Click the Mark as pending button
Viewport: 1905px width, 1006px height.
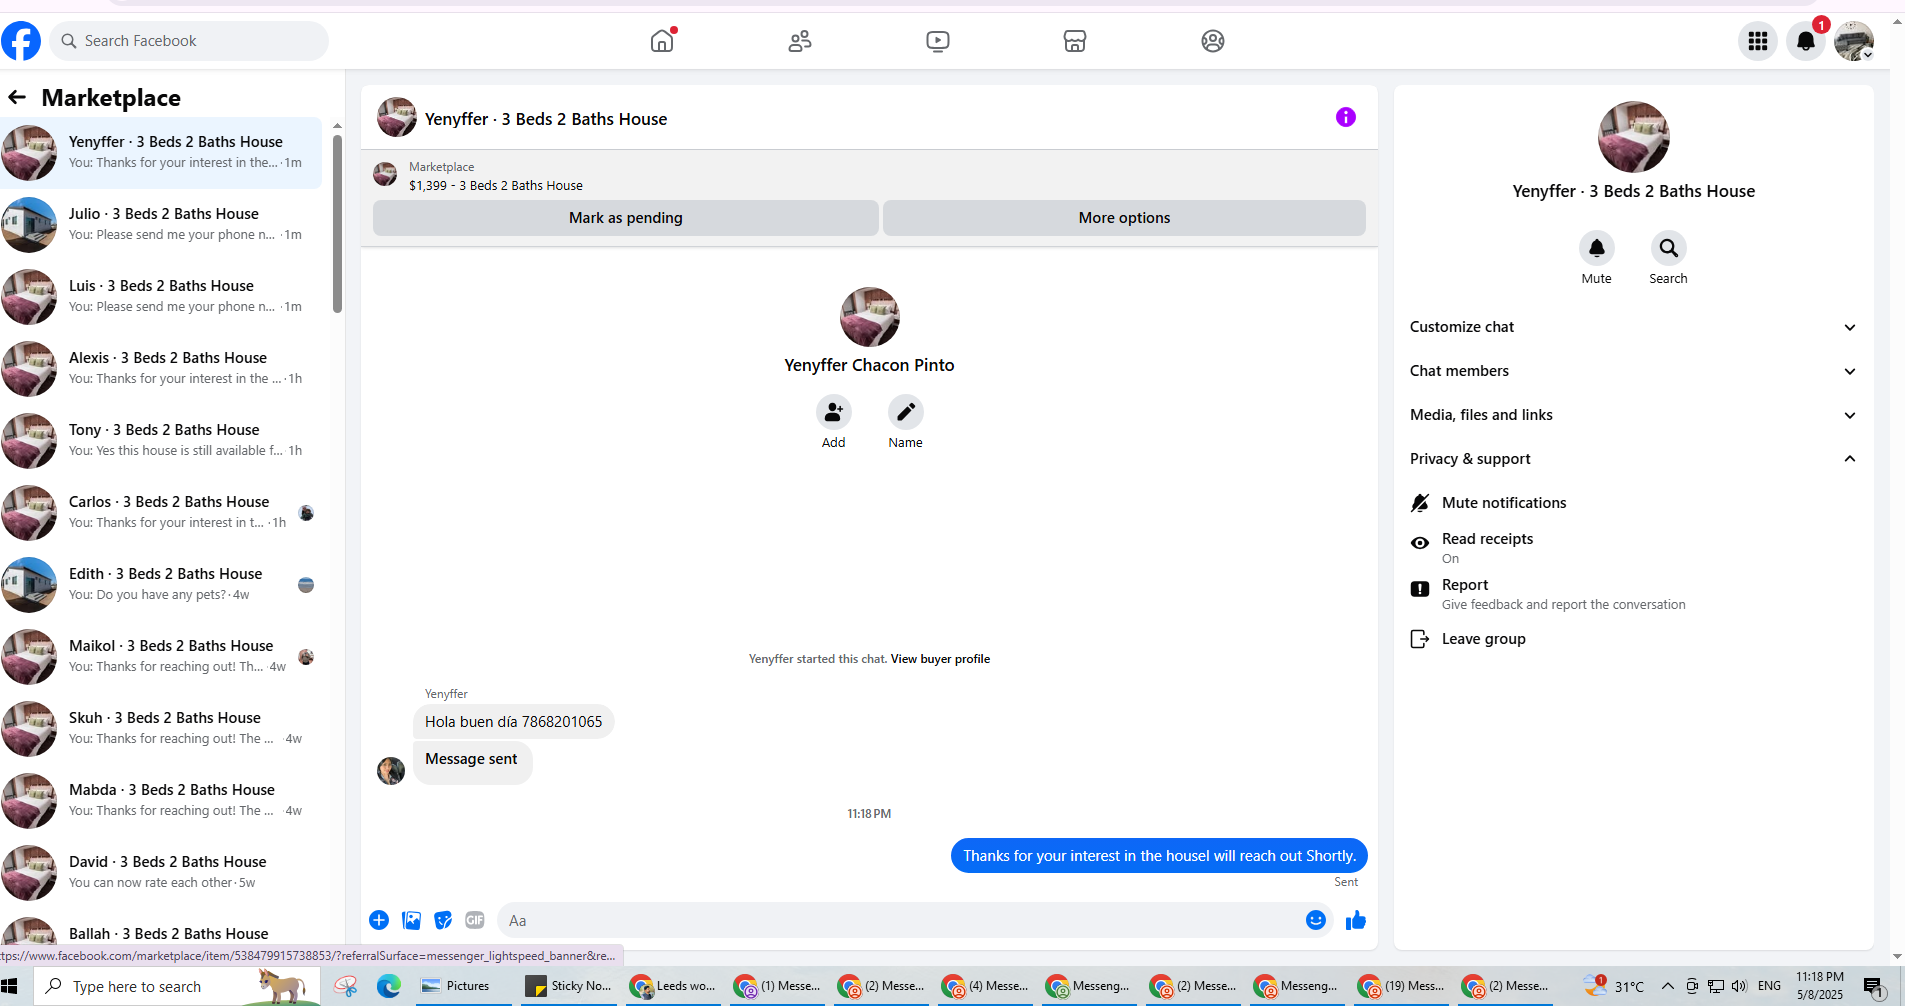tap(626, 218)
